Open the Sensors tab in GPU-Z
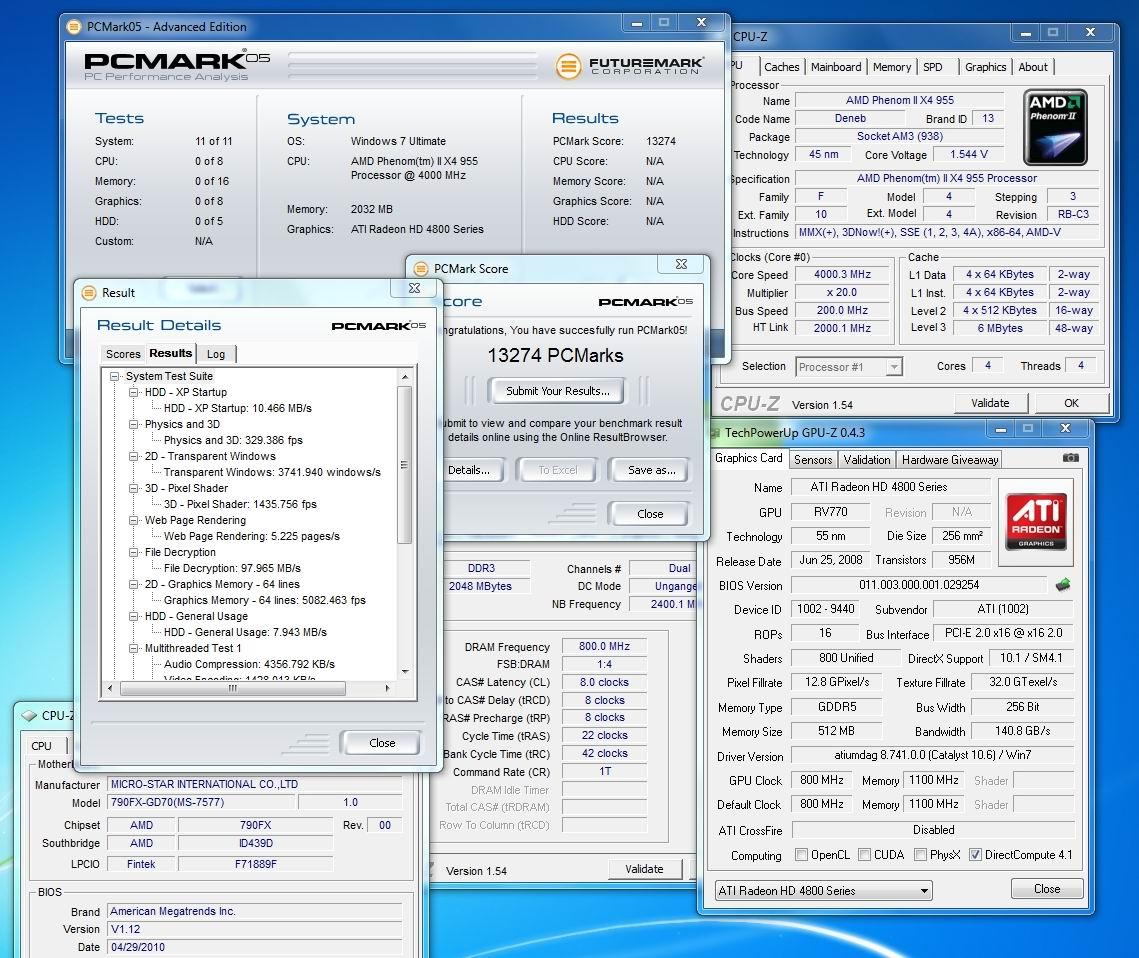This screenshot has height=958, width=1139. pyautogui.click(x=813, y=460)
